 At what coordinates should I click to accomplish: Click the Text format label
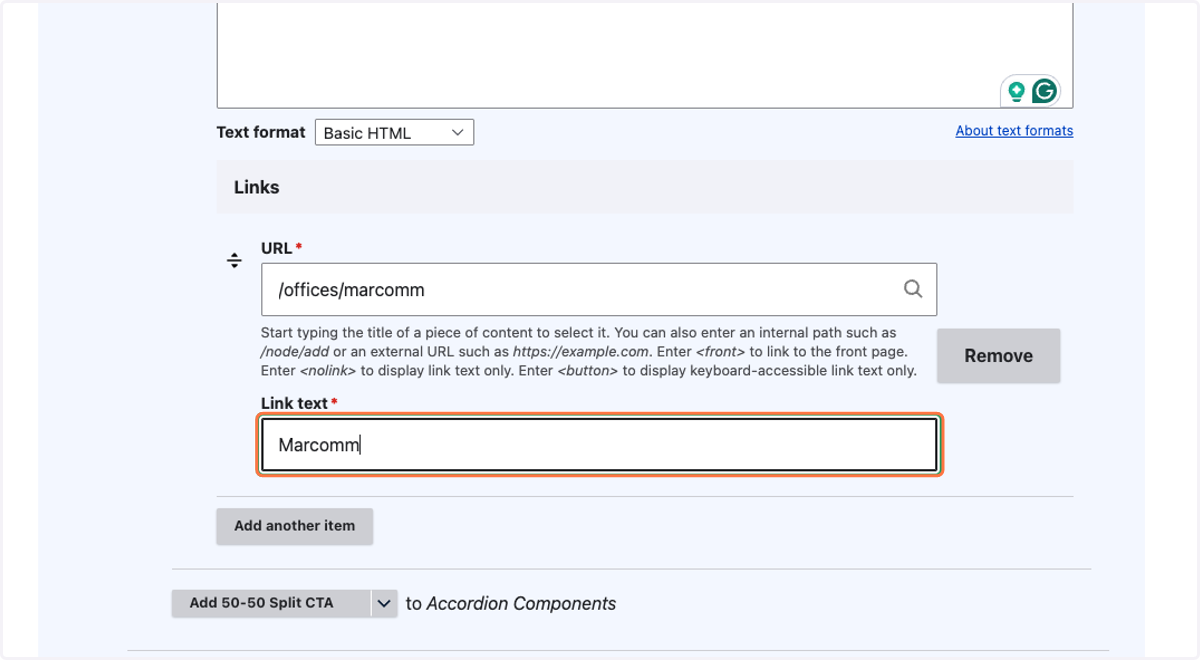261,132
